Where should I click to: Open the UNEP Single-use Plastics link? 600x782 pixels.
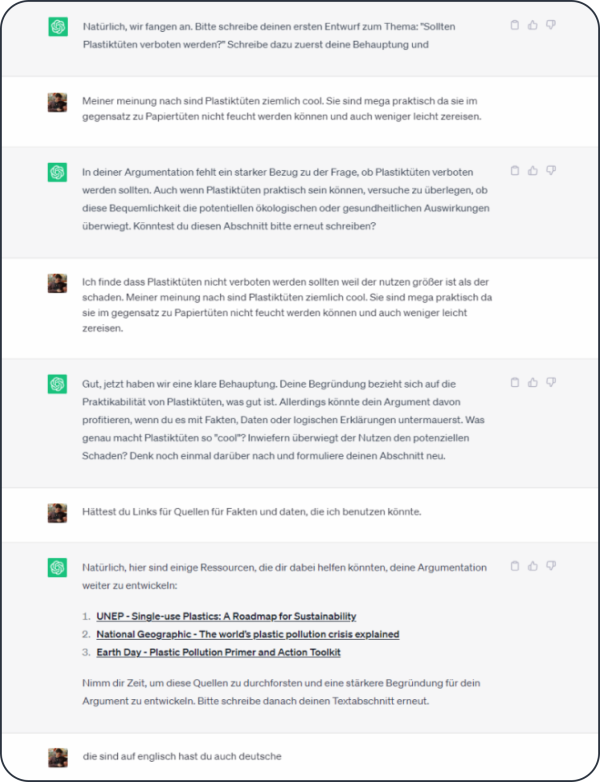click(x=226, y=616)
